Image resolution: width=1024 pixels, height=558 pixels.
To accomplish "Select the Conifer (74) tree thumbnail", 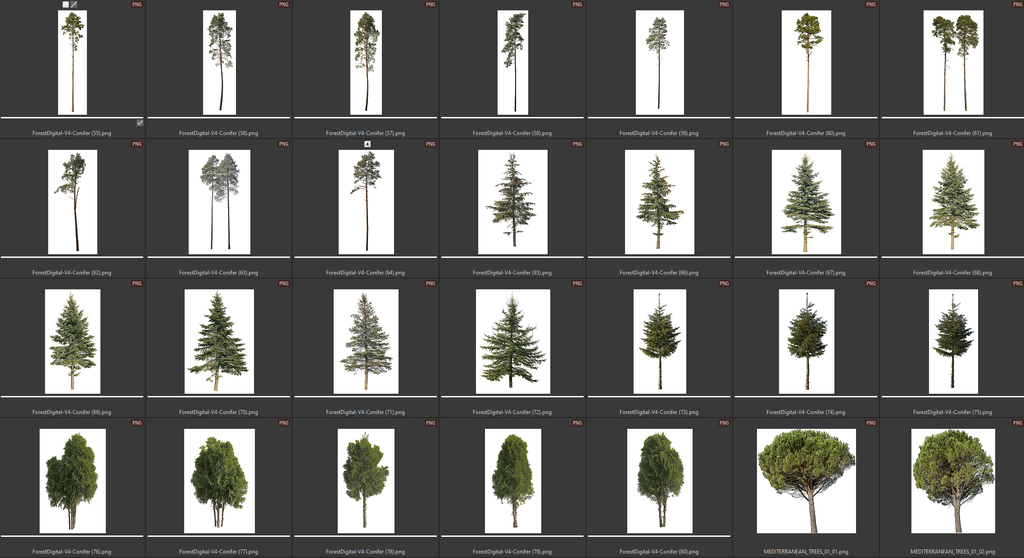I will point(806,341).
